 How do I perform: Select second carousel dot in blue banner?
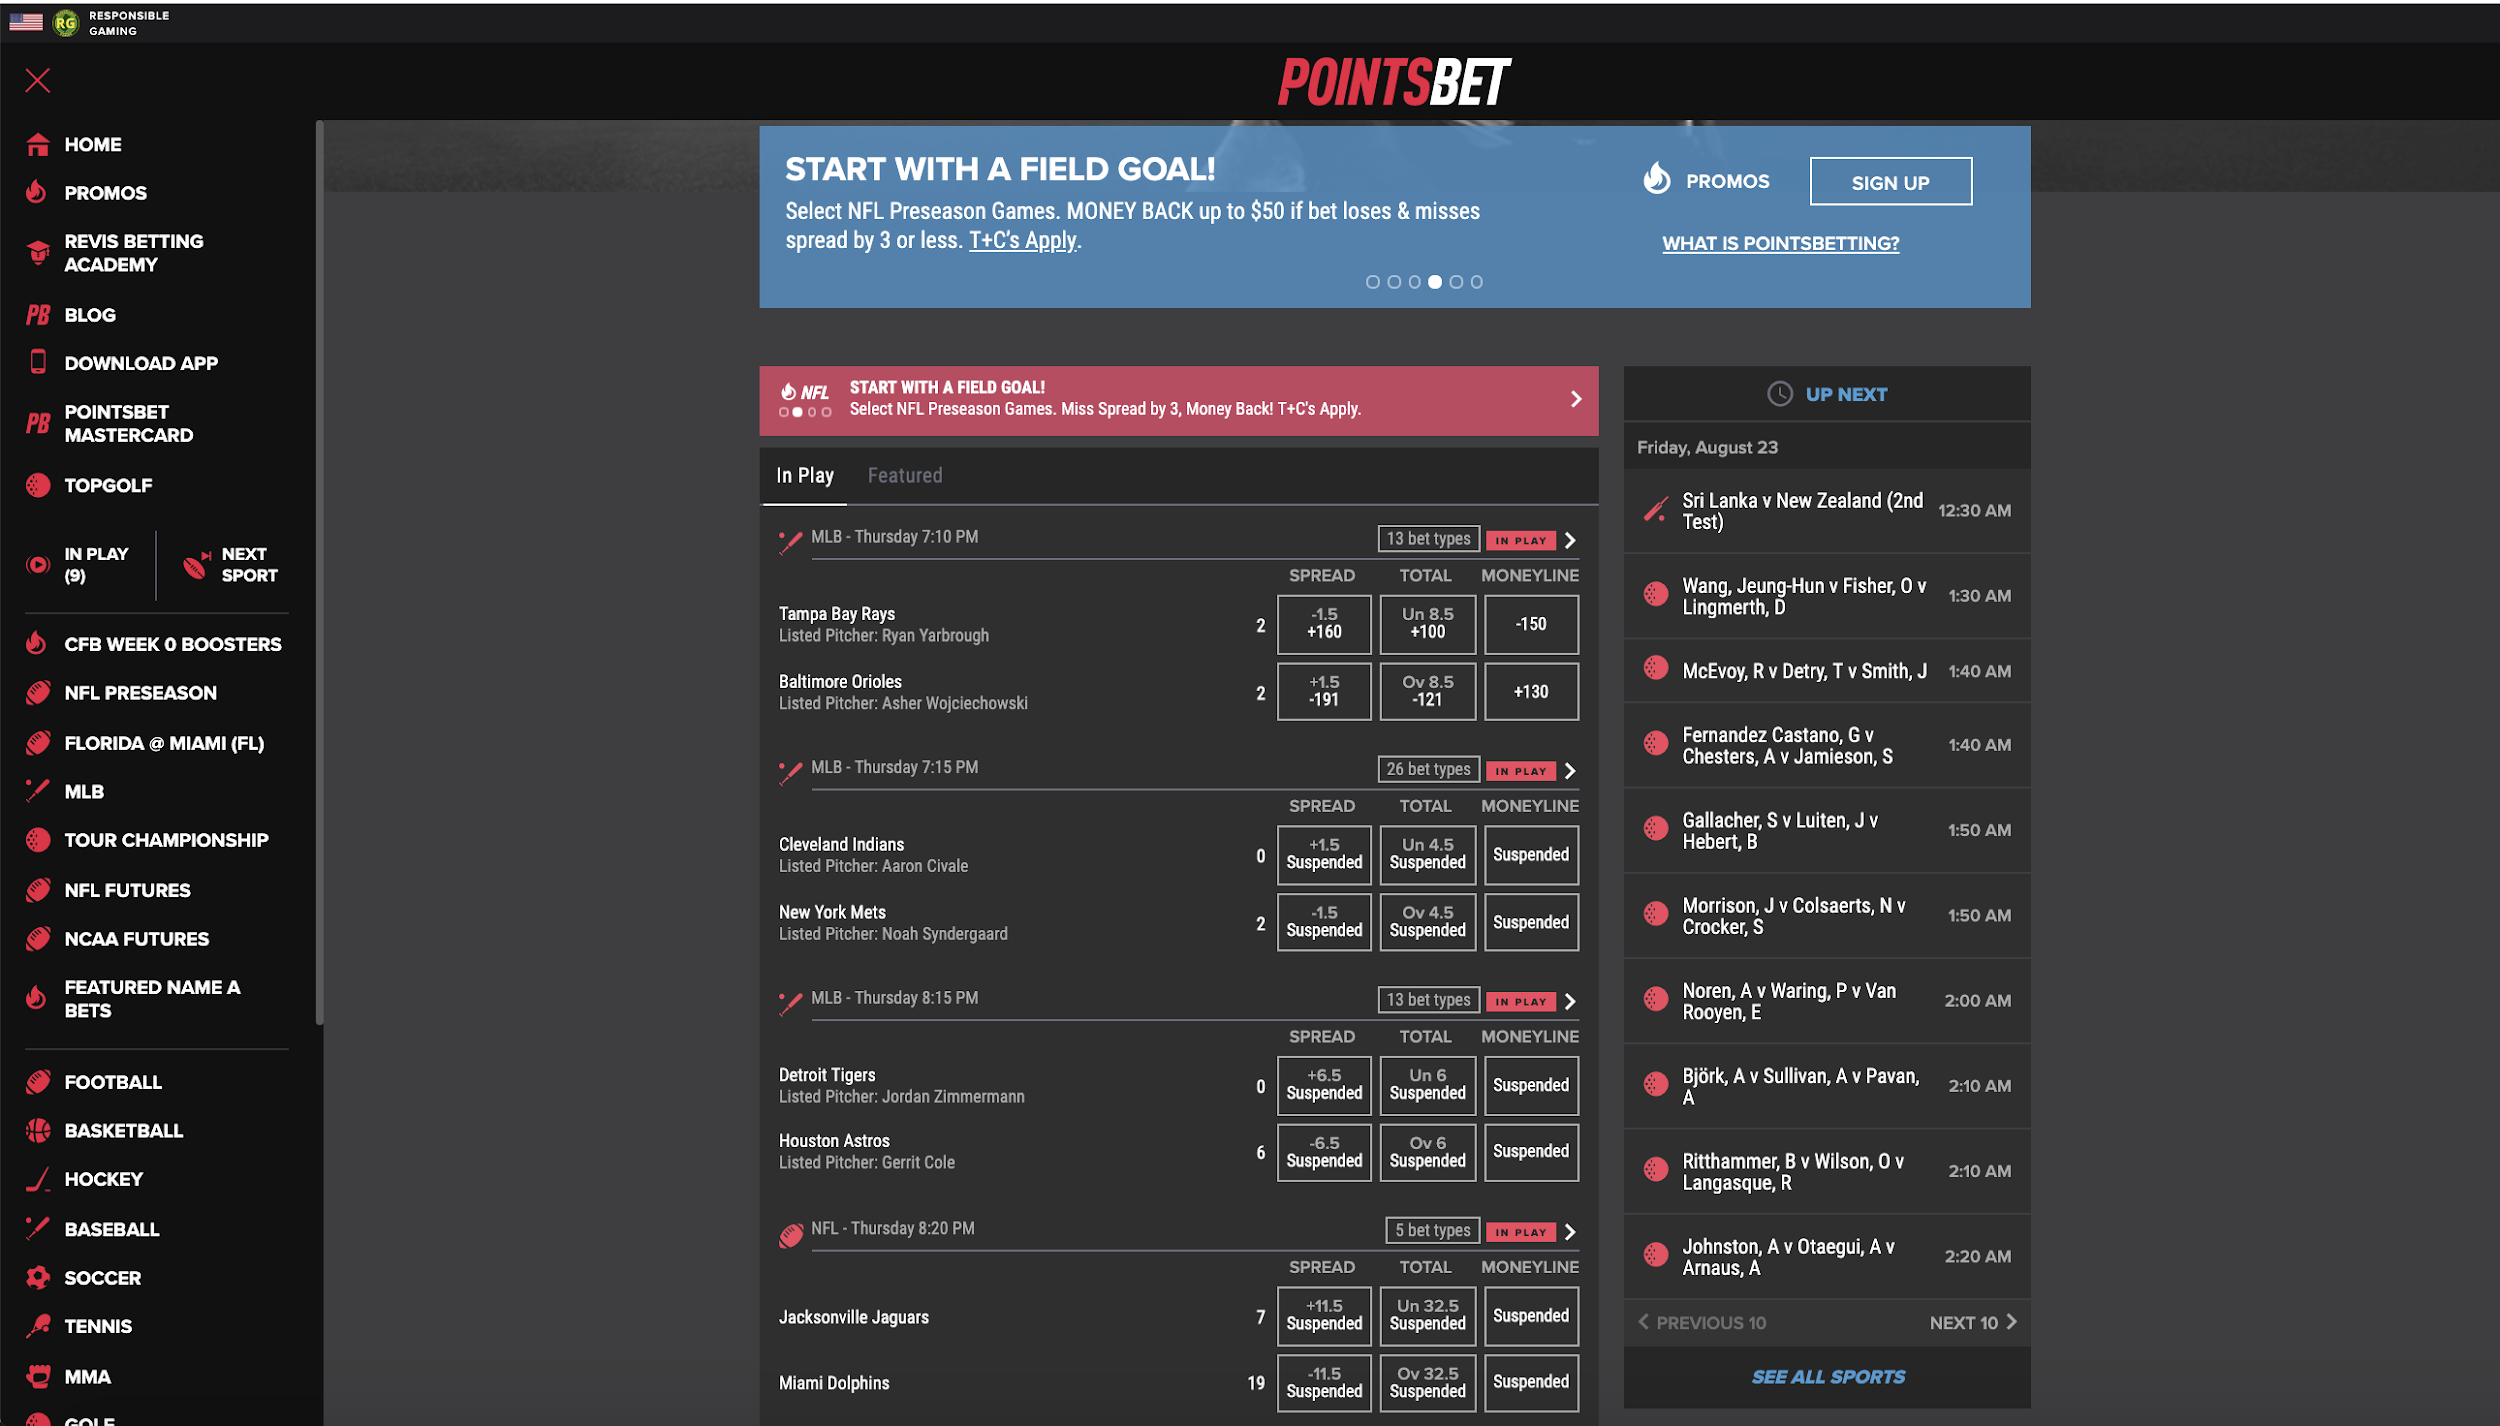[x=1393, y=282]
